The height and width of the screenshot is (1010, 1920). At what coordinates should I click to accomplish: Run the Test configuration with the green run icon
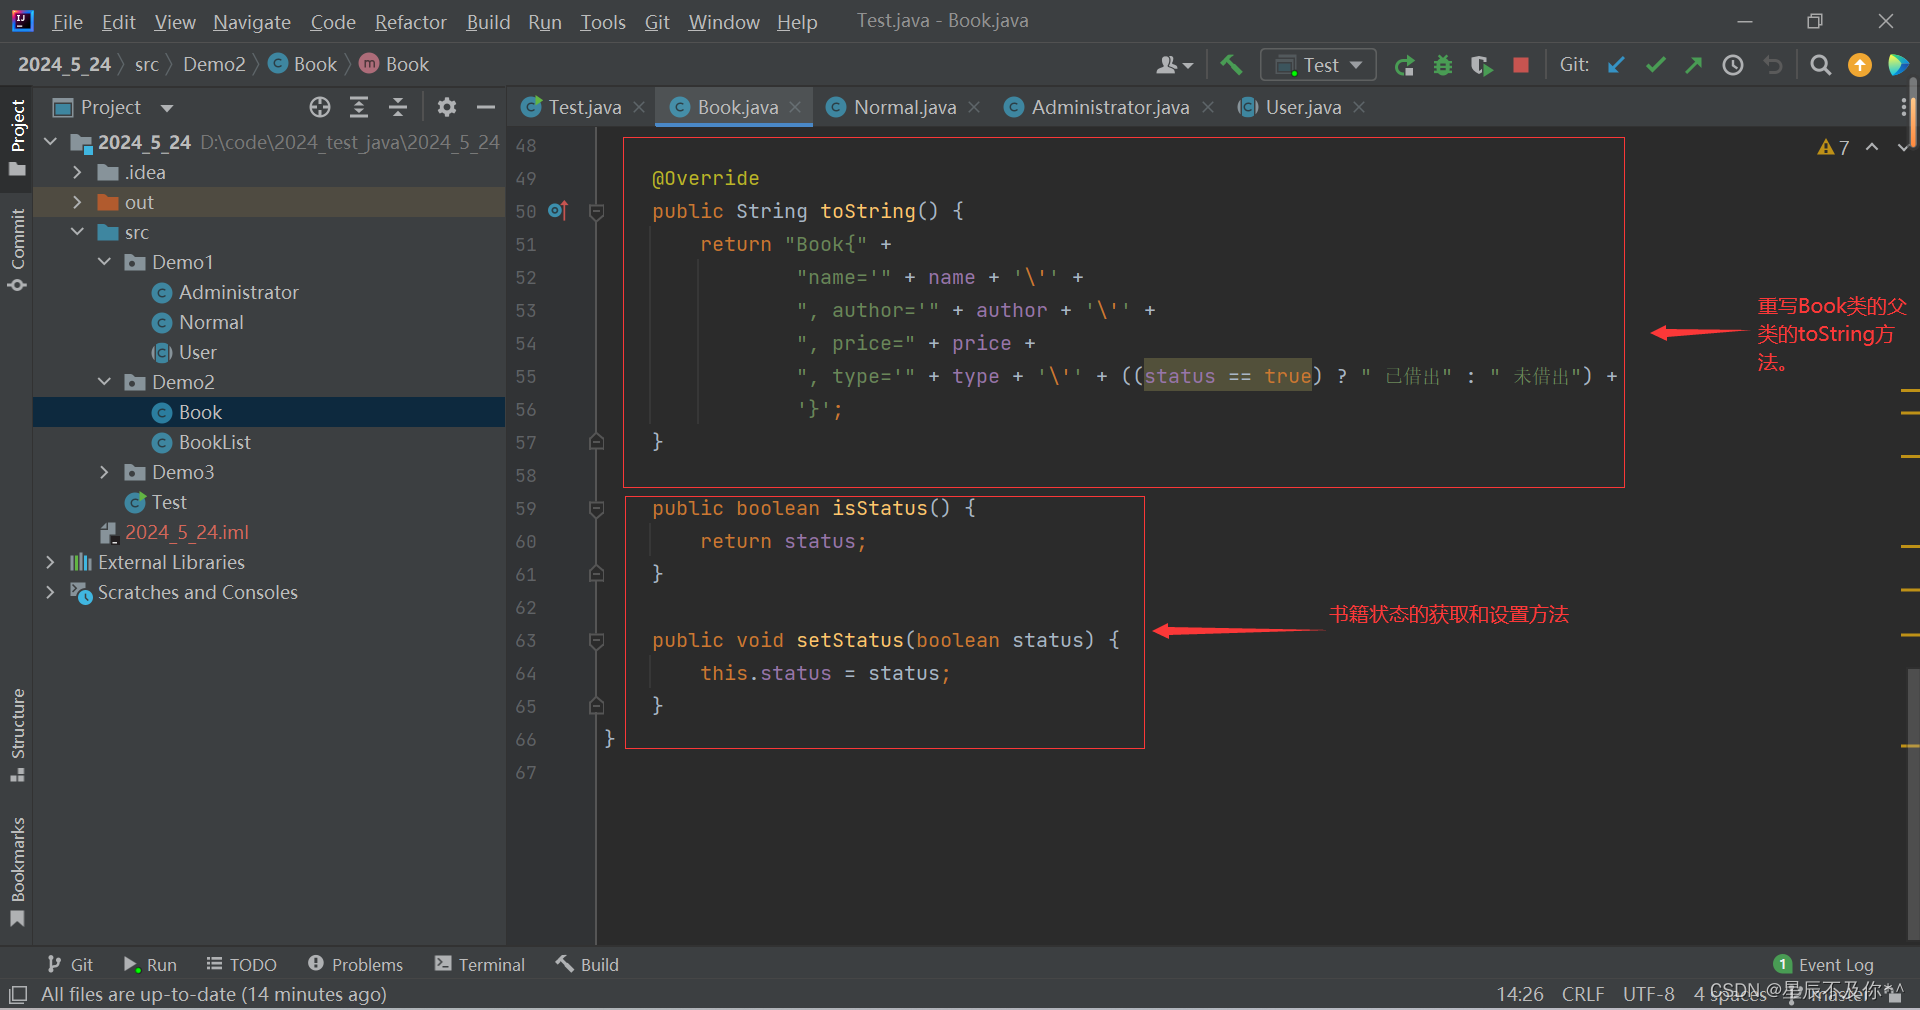[x=1404, y=64]
